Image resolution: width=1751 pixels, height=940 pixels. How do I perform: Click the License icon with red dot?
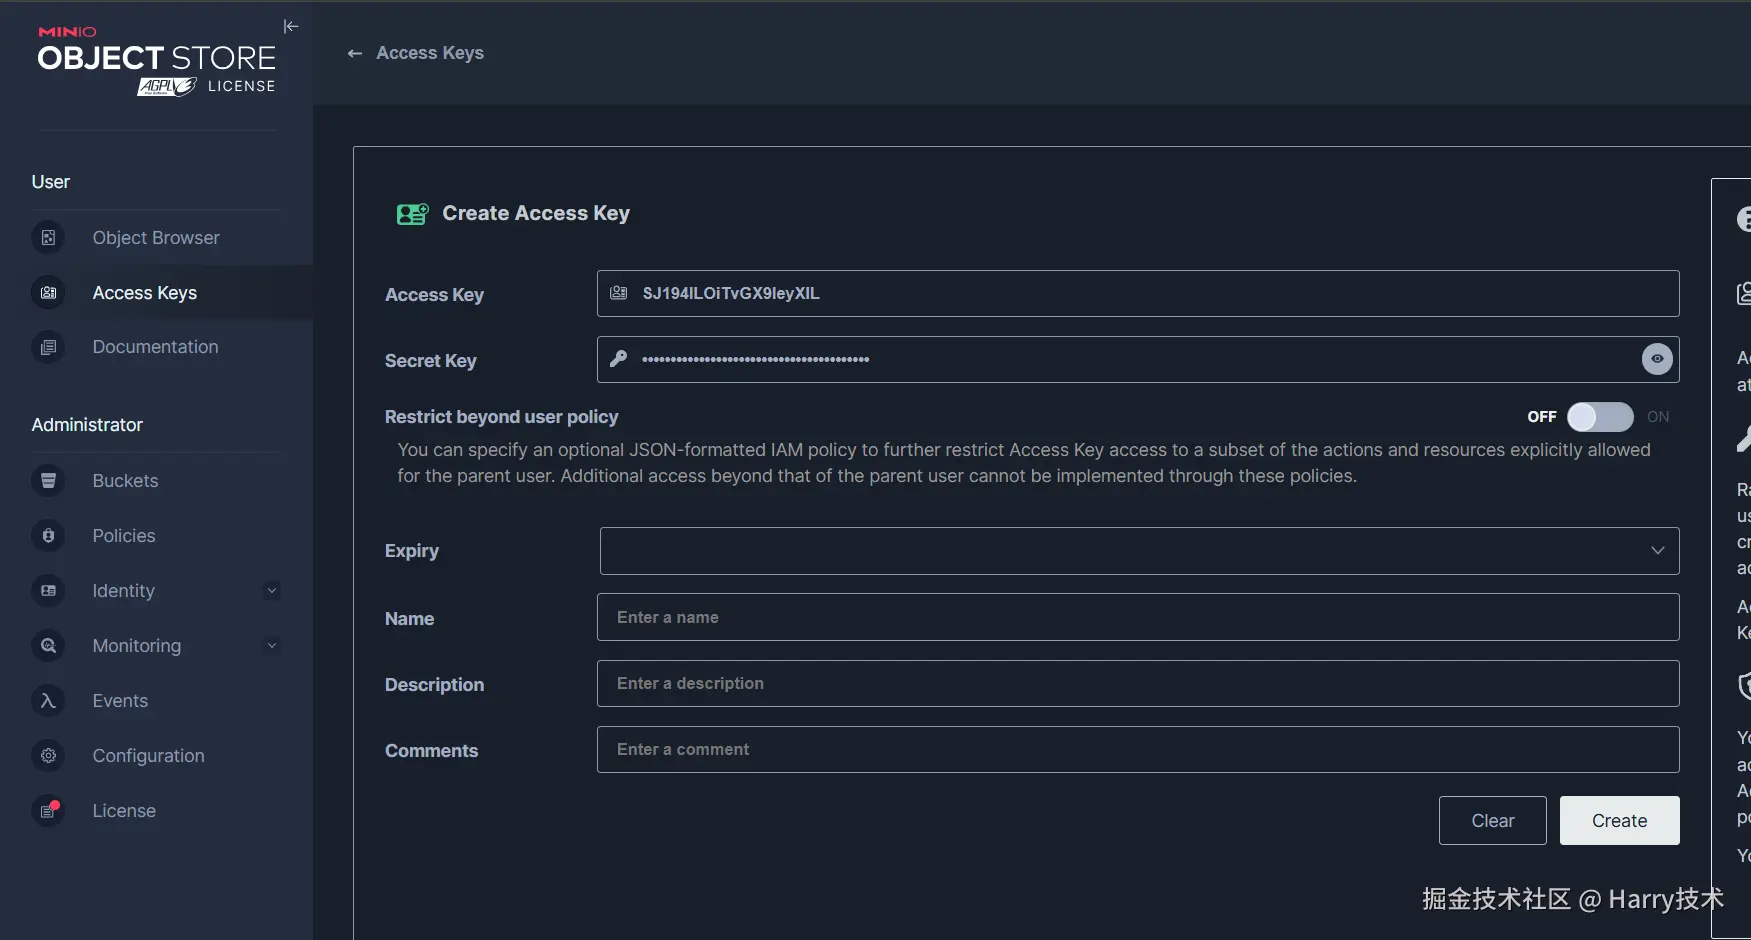[48, 811]
